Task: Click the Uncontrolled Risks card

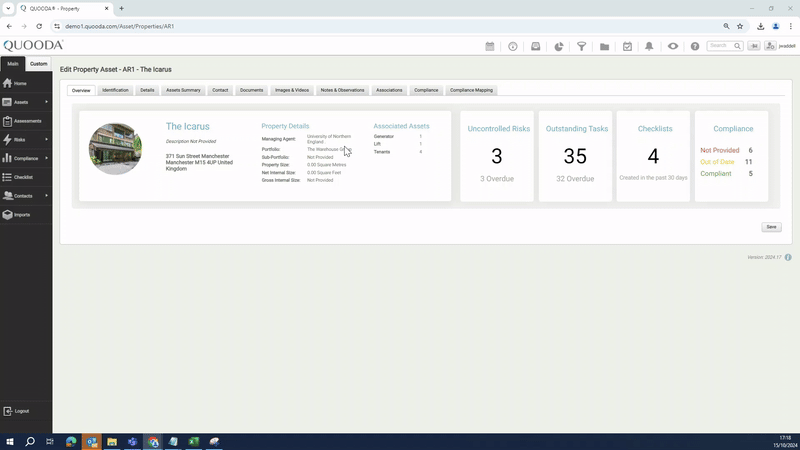Action: [497, 156]
